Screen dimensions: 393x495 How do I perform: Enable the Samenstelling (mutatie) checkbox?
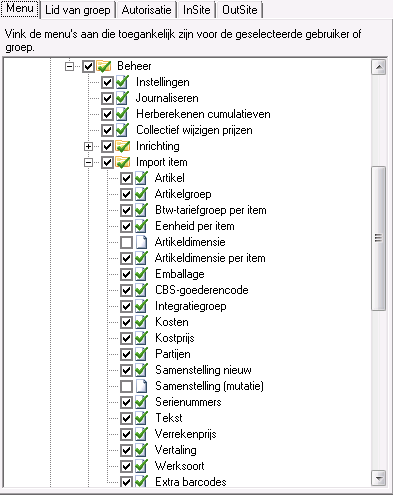[x=126, y=386]
